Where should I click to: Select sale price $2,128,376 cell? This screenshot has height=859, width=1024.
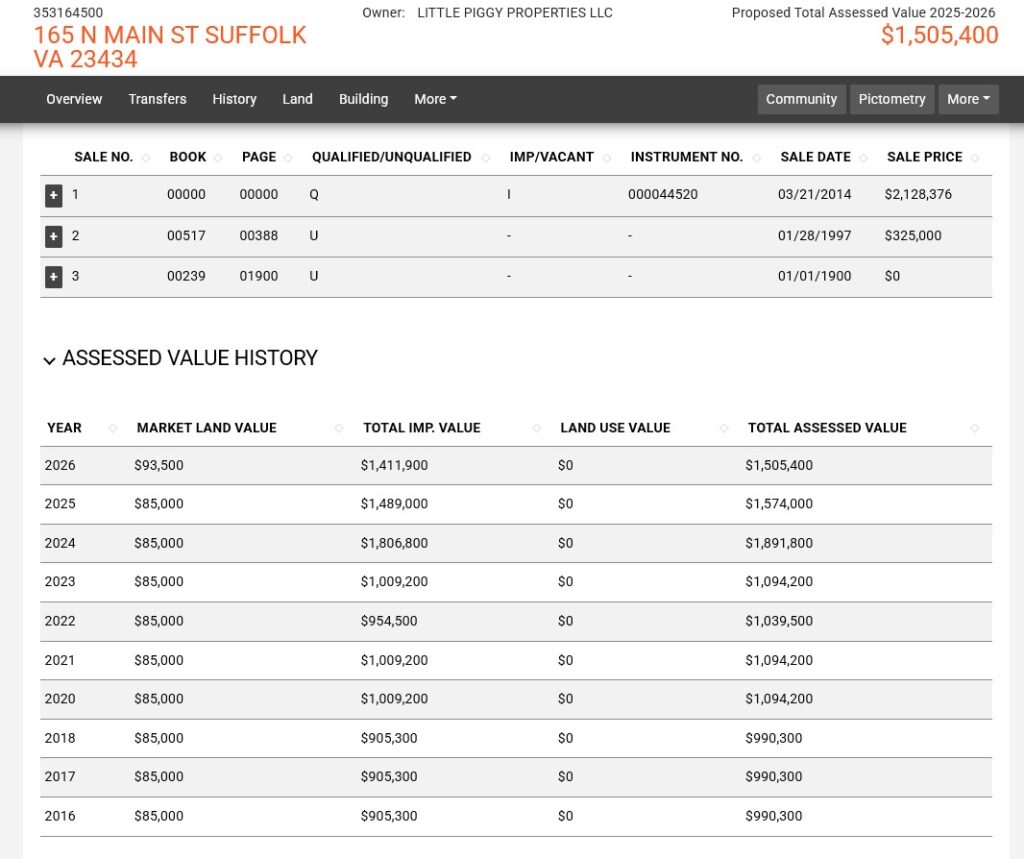tap(918, 195)
